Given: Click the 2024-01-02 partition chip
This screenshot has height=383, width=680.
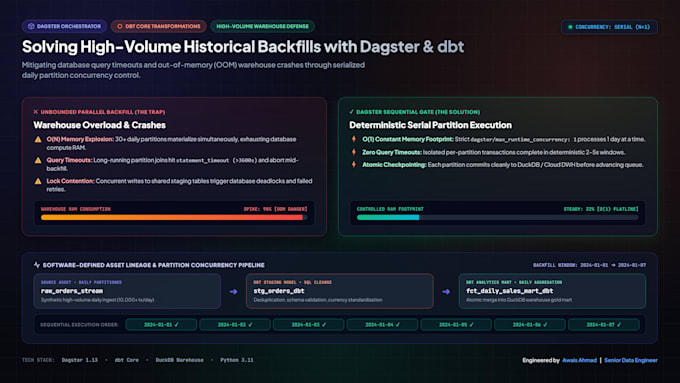Looking at the screenshot, I should tap(235, 324).
